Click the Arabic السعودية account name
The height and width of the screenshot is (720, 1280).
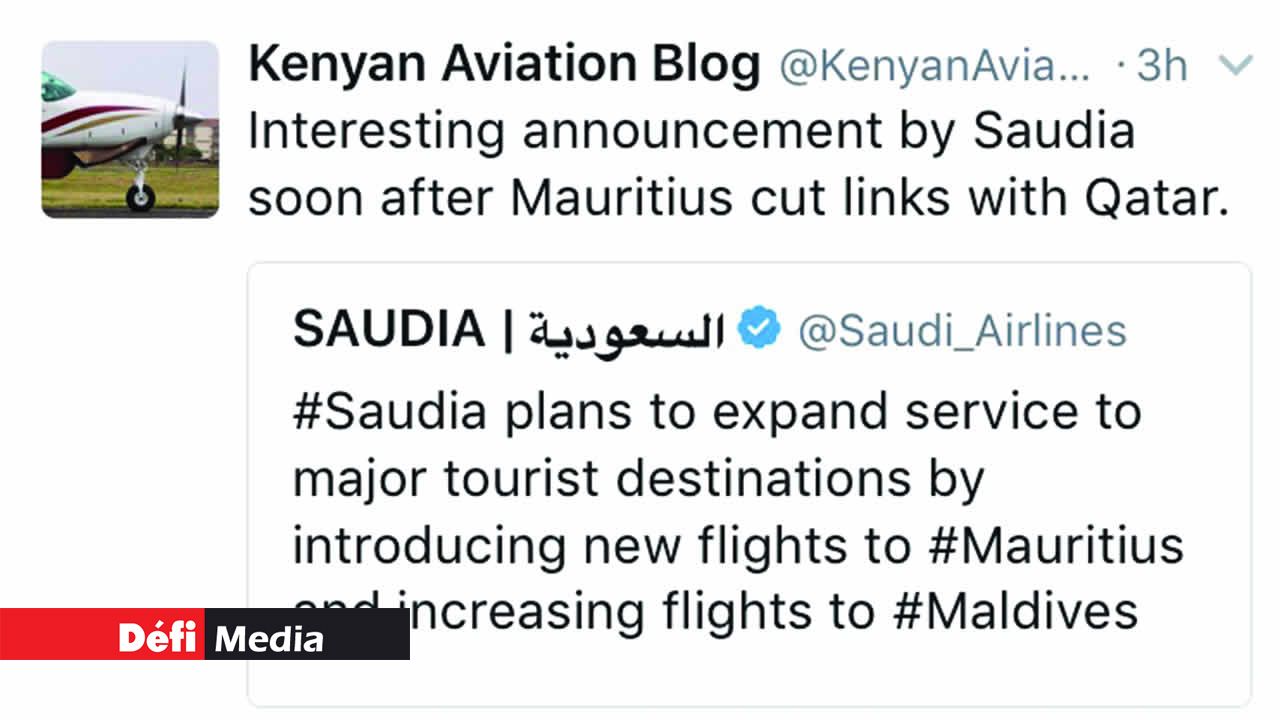pyautogui.click(x=626, y=331)
